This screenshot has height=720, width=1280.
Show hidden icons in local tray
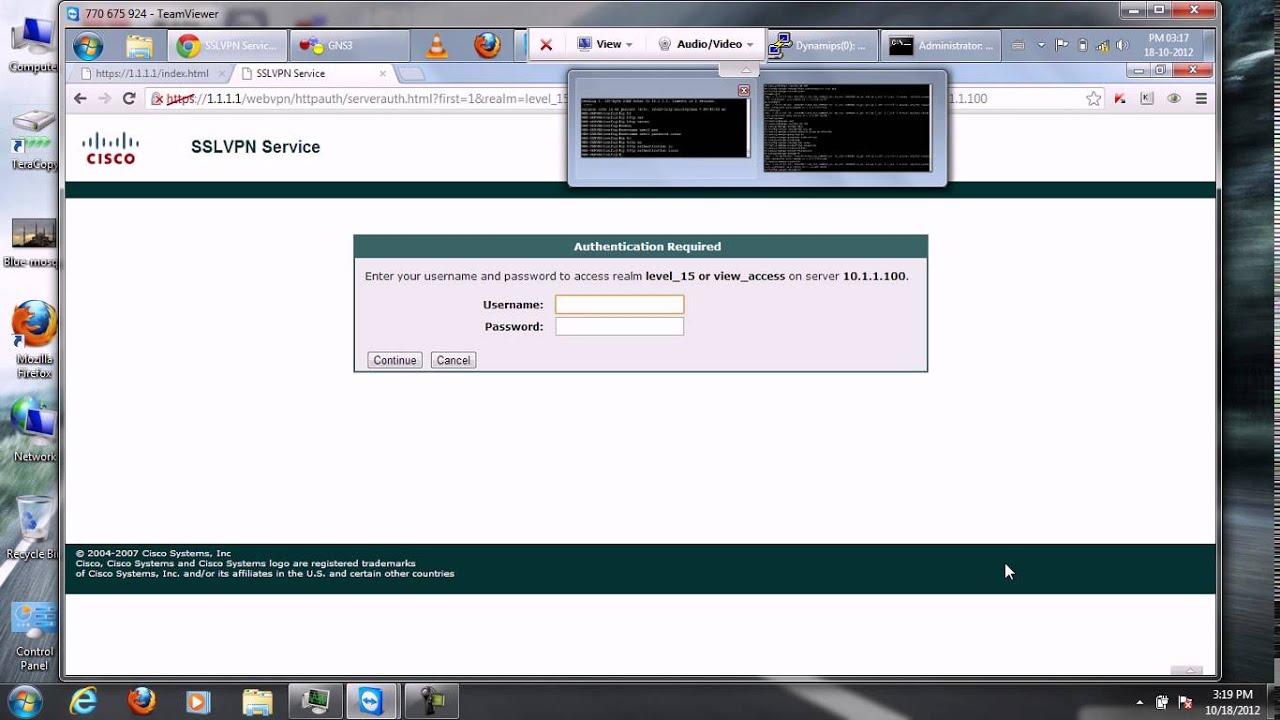coord(1140,703)
